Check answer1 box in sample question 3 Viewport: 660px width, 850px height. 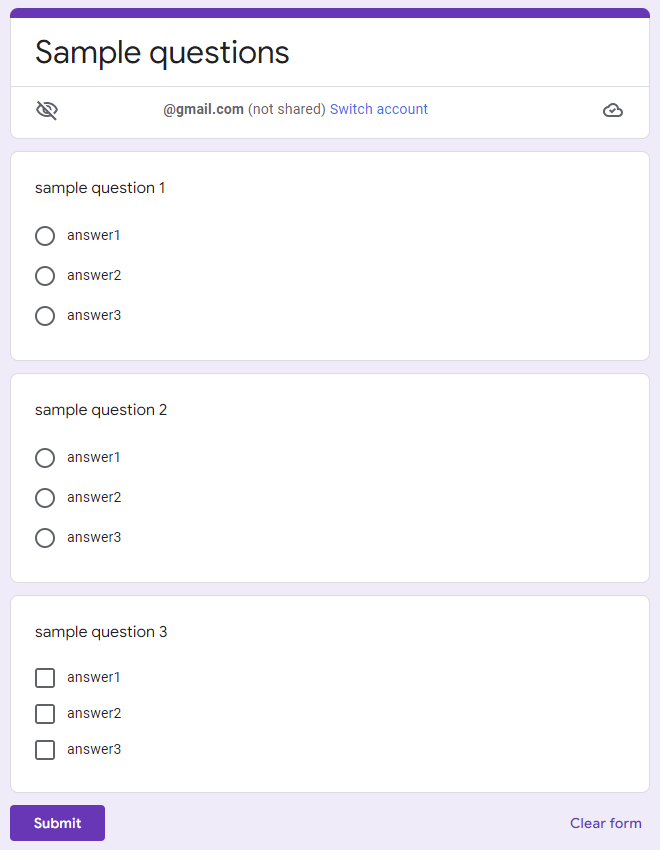(x=45, y=678)
